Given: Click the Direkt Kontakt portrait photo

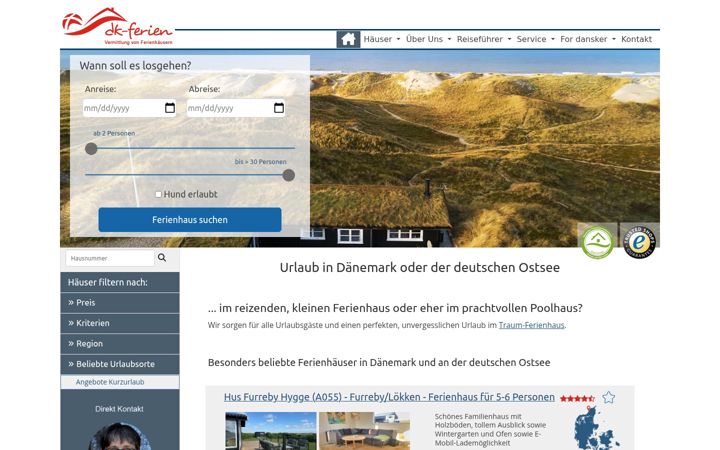Looking at the screenshot, I should pos(120,436).
